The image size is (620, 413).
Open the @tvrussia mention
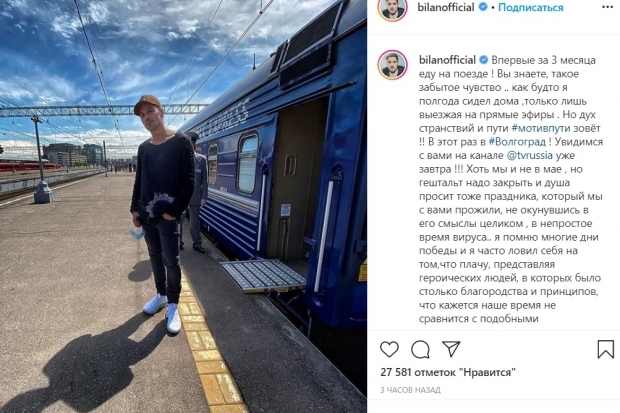[x=529, y=155]
